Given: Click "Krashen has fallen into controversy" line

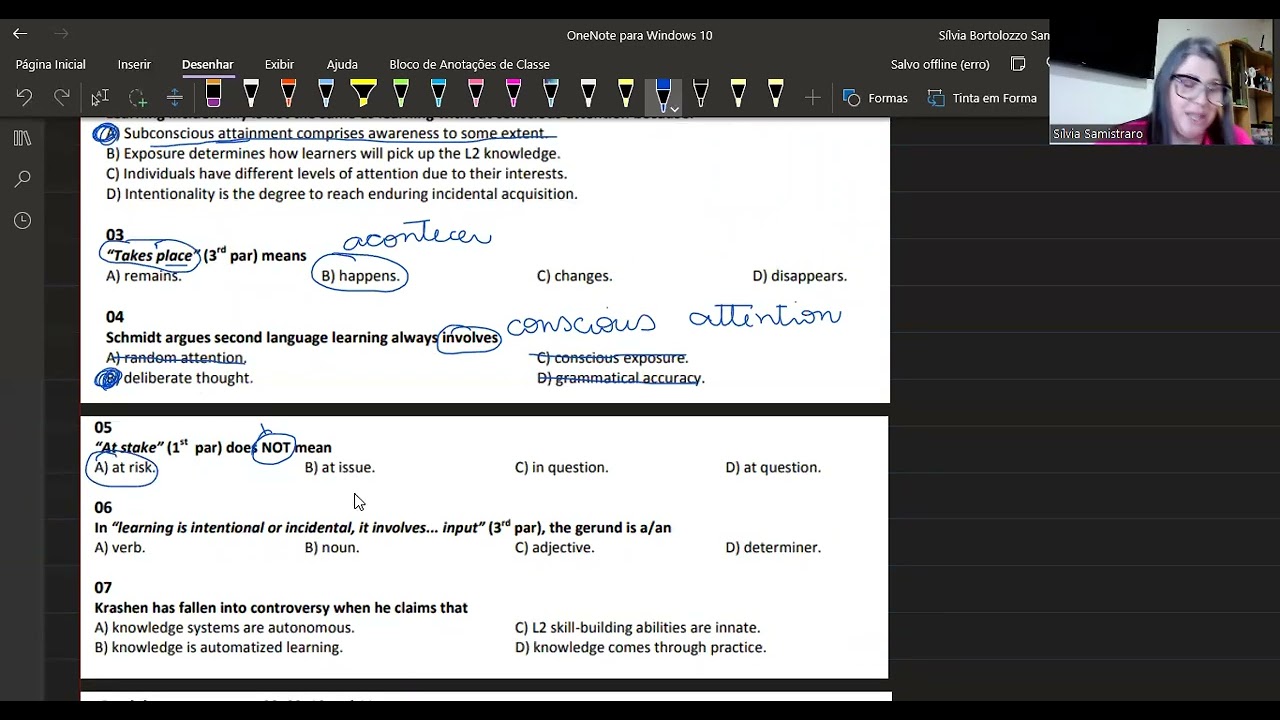Looking at the screenshot, I should tap(281, 607).
